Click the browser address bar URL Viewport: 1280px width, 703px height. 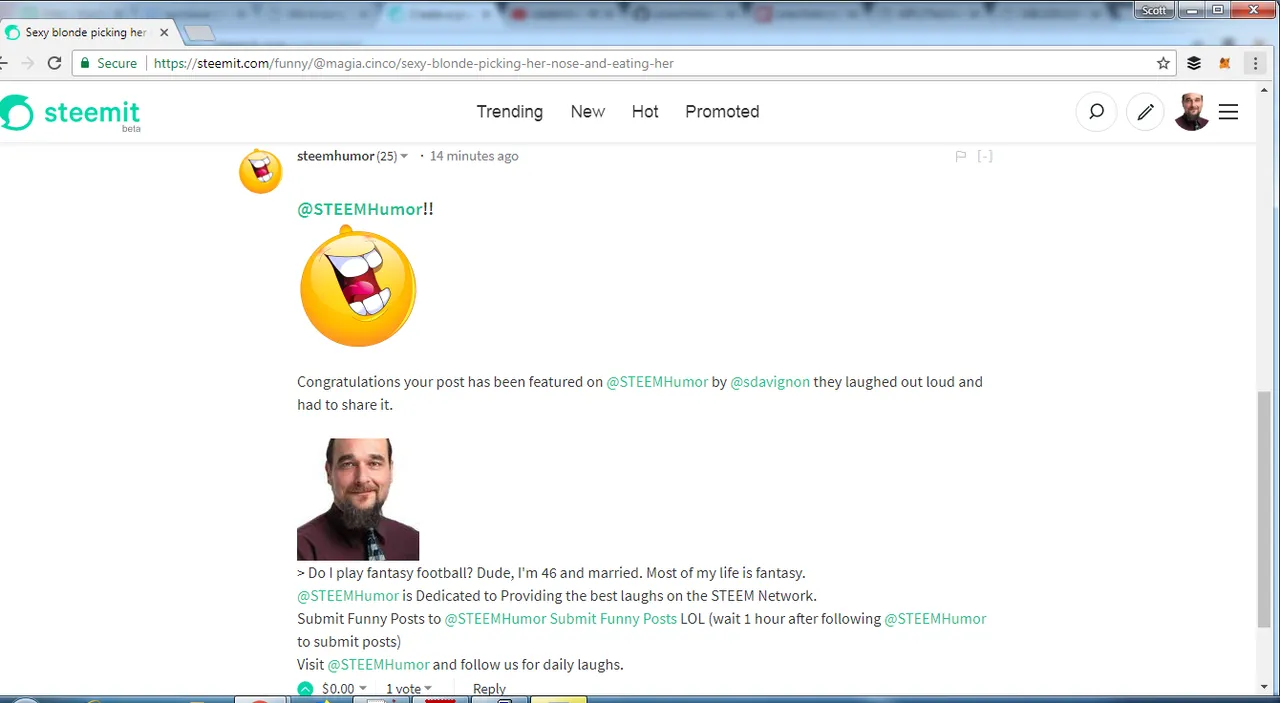(413, 63)
